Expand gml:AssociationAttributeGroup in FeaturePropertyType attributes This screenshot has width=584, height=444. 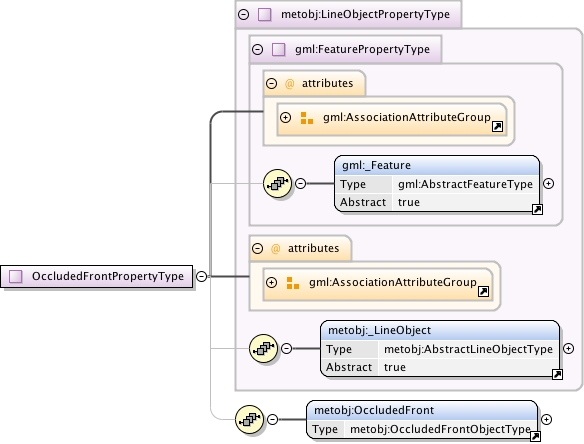285,117
